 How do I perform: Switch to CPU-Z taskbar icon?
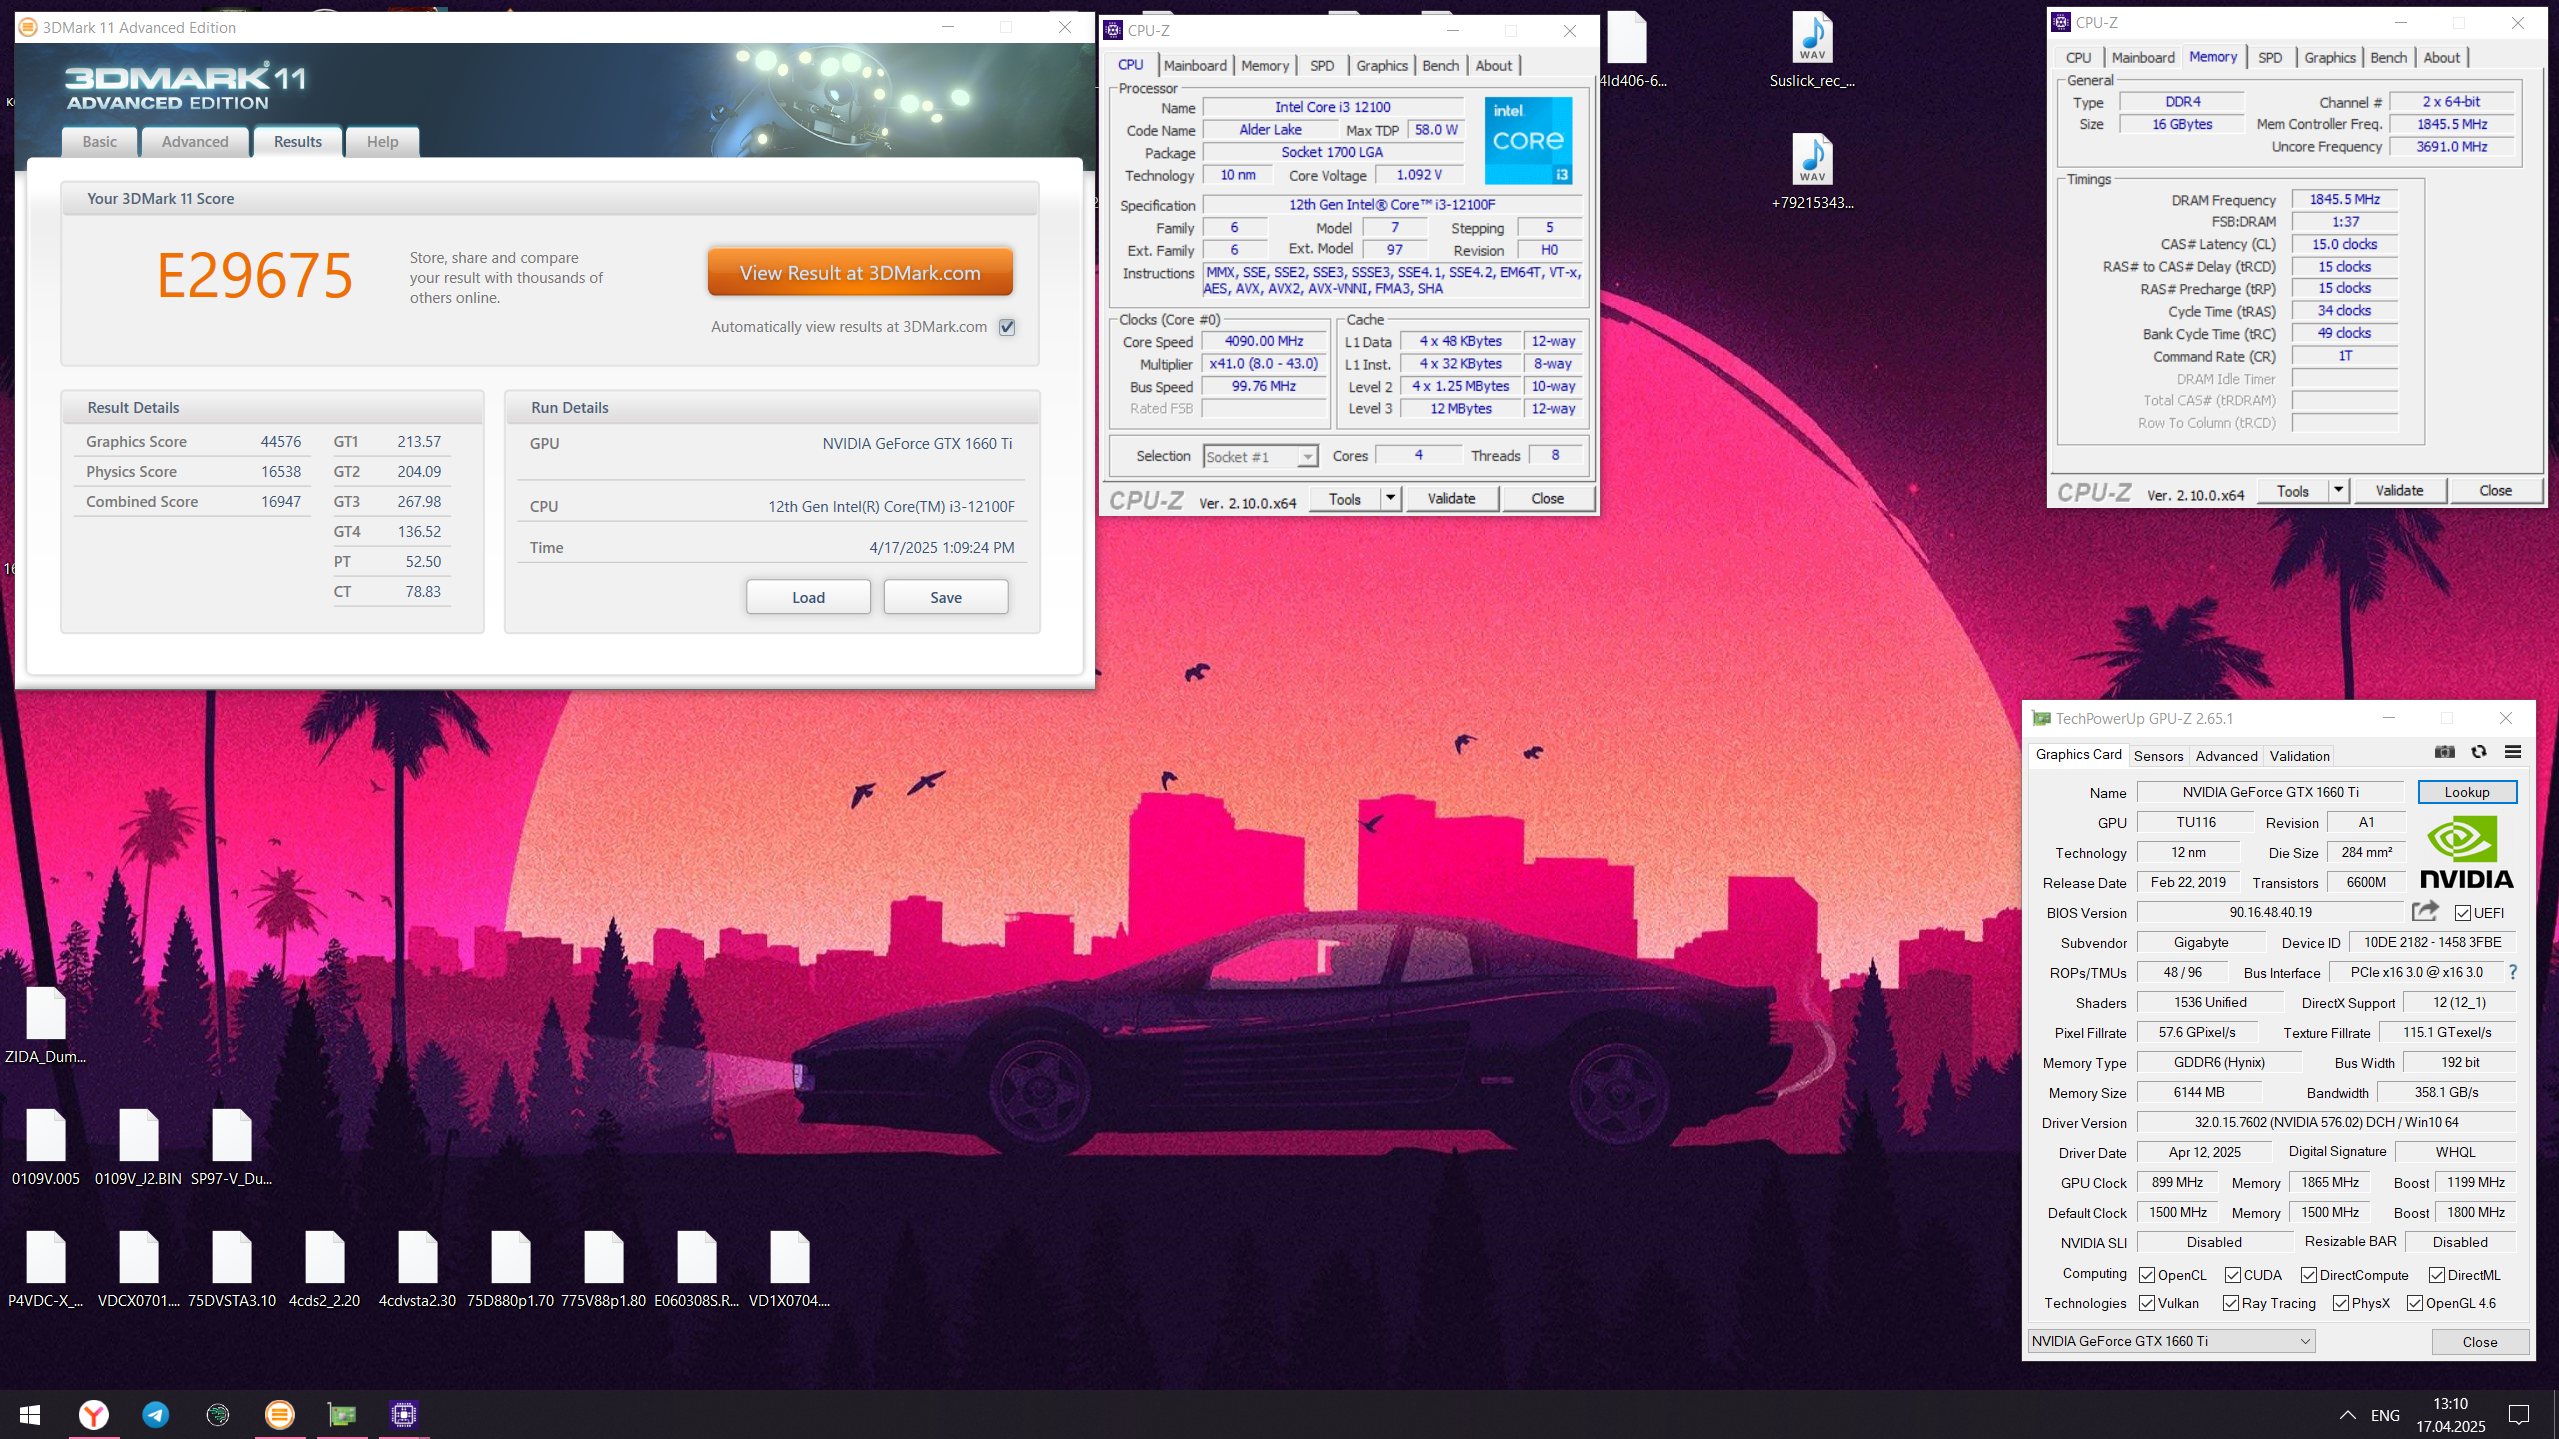tap(404, 1414)
